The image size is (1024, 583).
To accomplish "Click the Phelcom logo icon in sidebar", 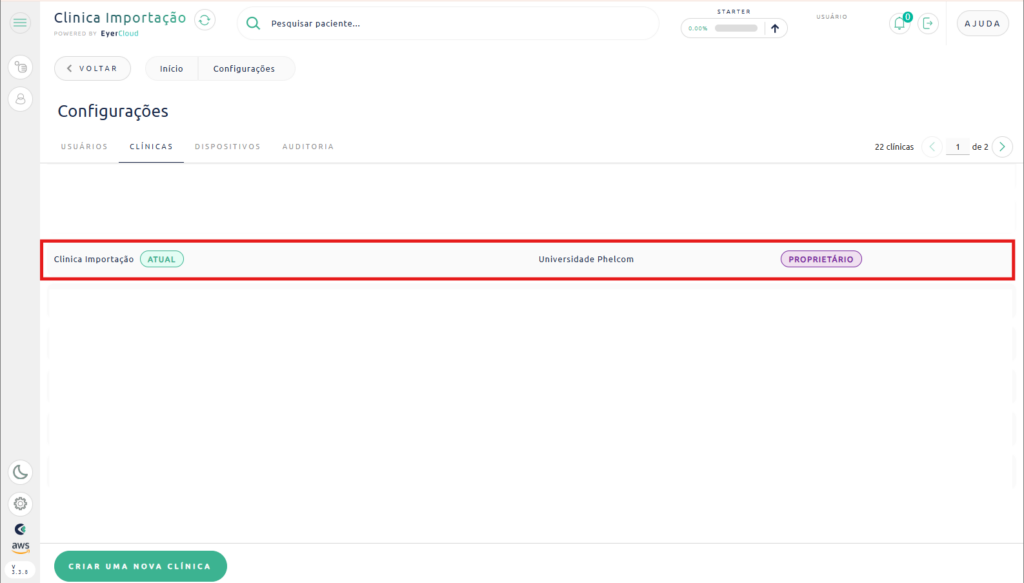I will pos(20,528).
